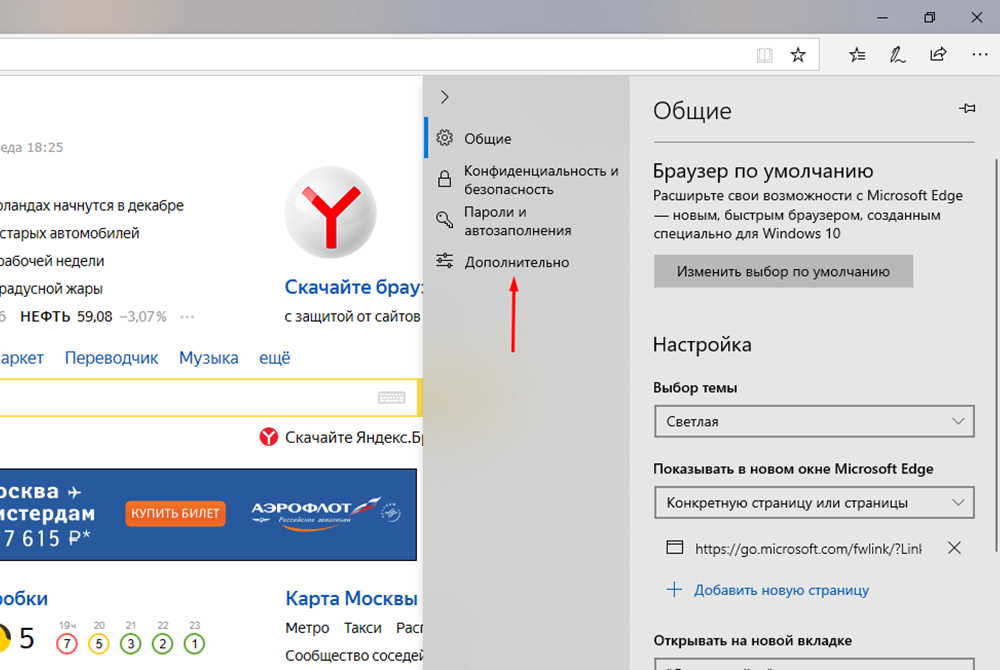
Task: Pin the settings pane with pin icon
Action: coord(966,109)
